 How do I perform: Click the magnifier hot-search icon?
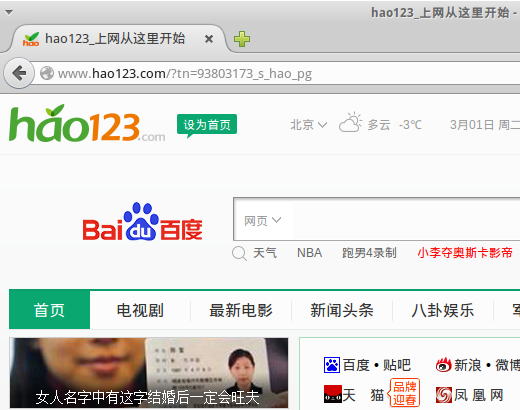click(x=239, y=253)
